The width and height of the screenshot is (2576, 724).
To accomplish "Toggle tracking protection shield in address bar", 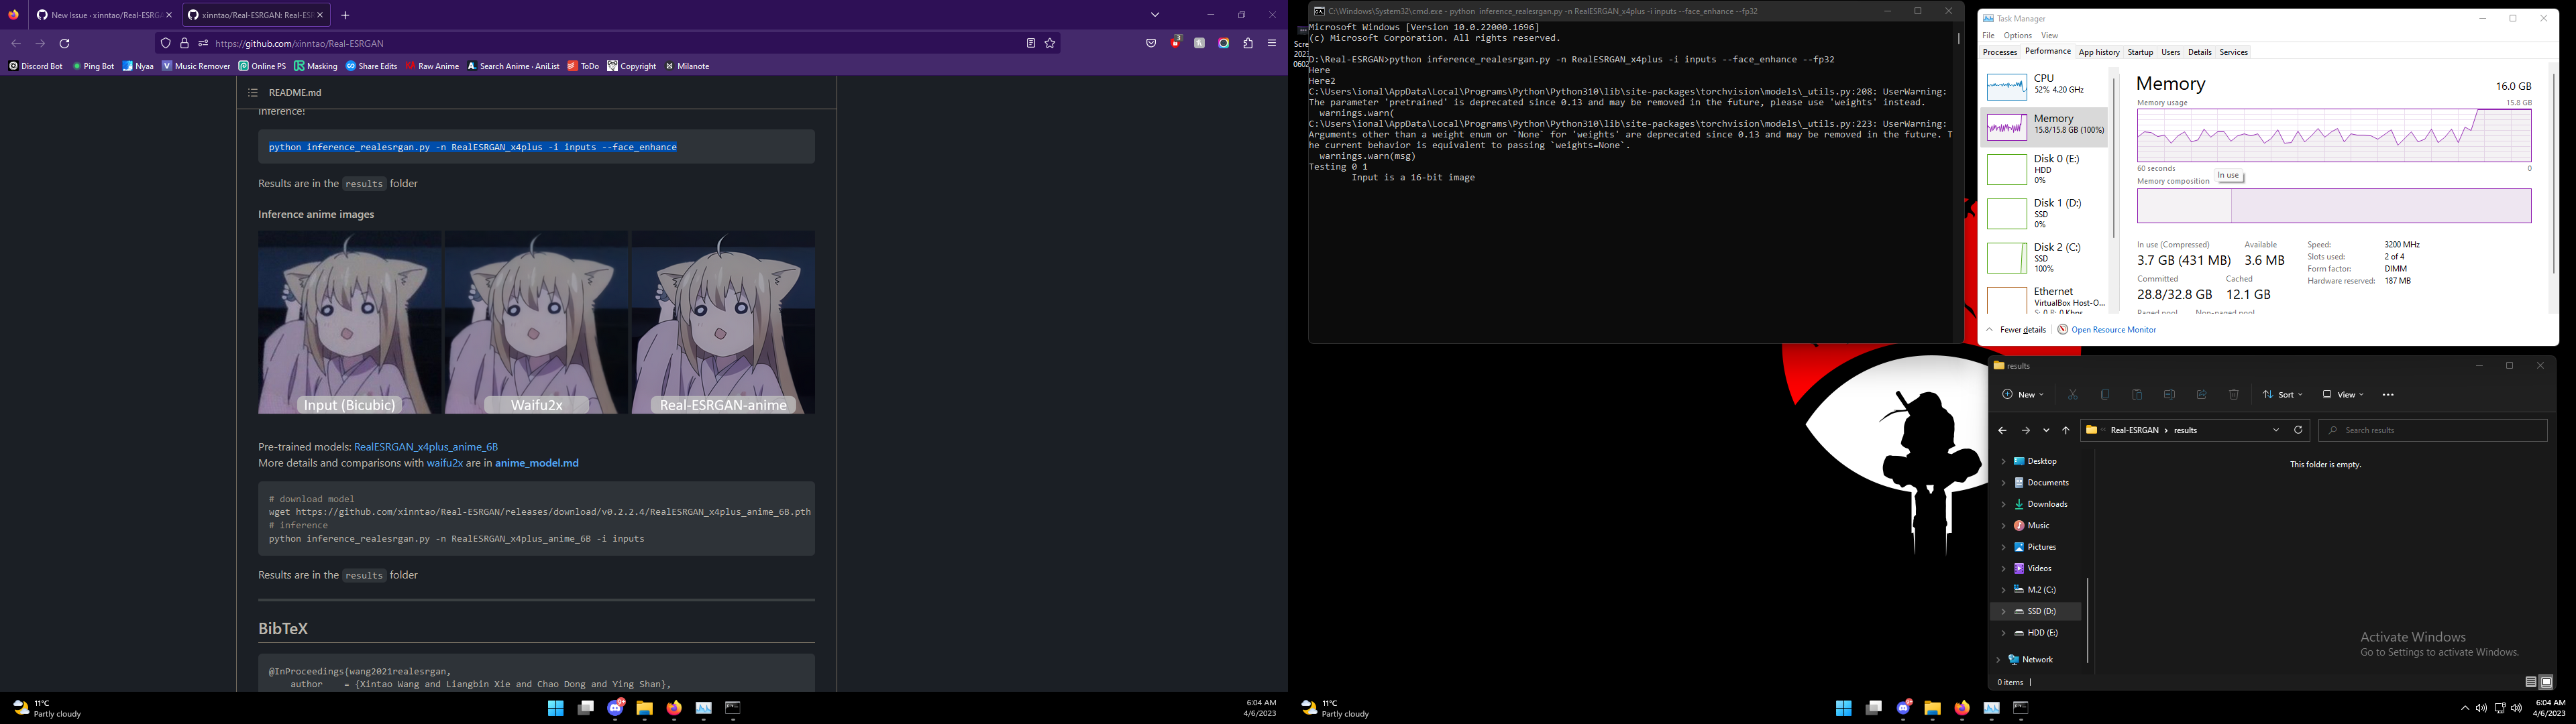I will point(166,43).
